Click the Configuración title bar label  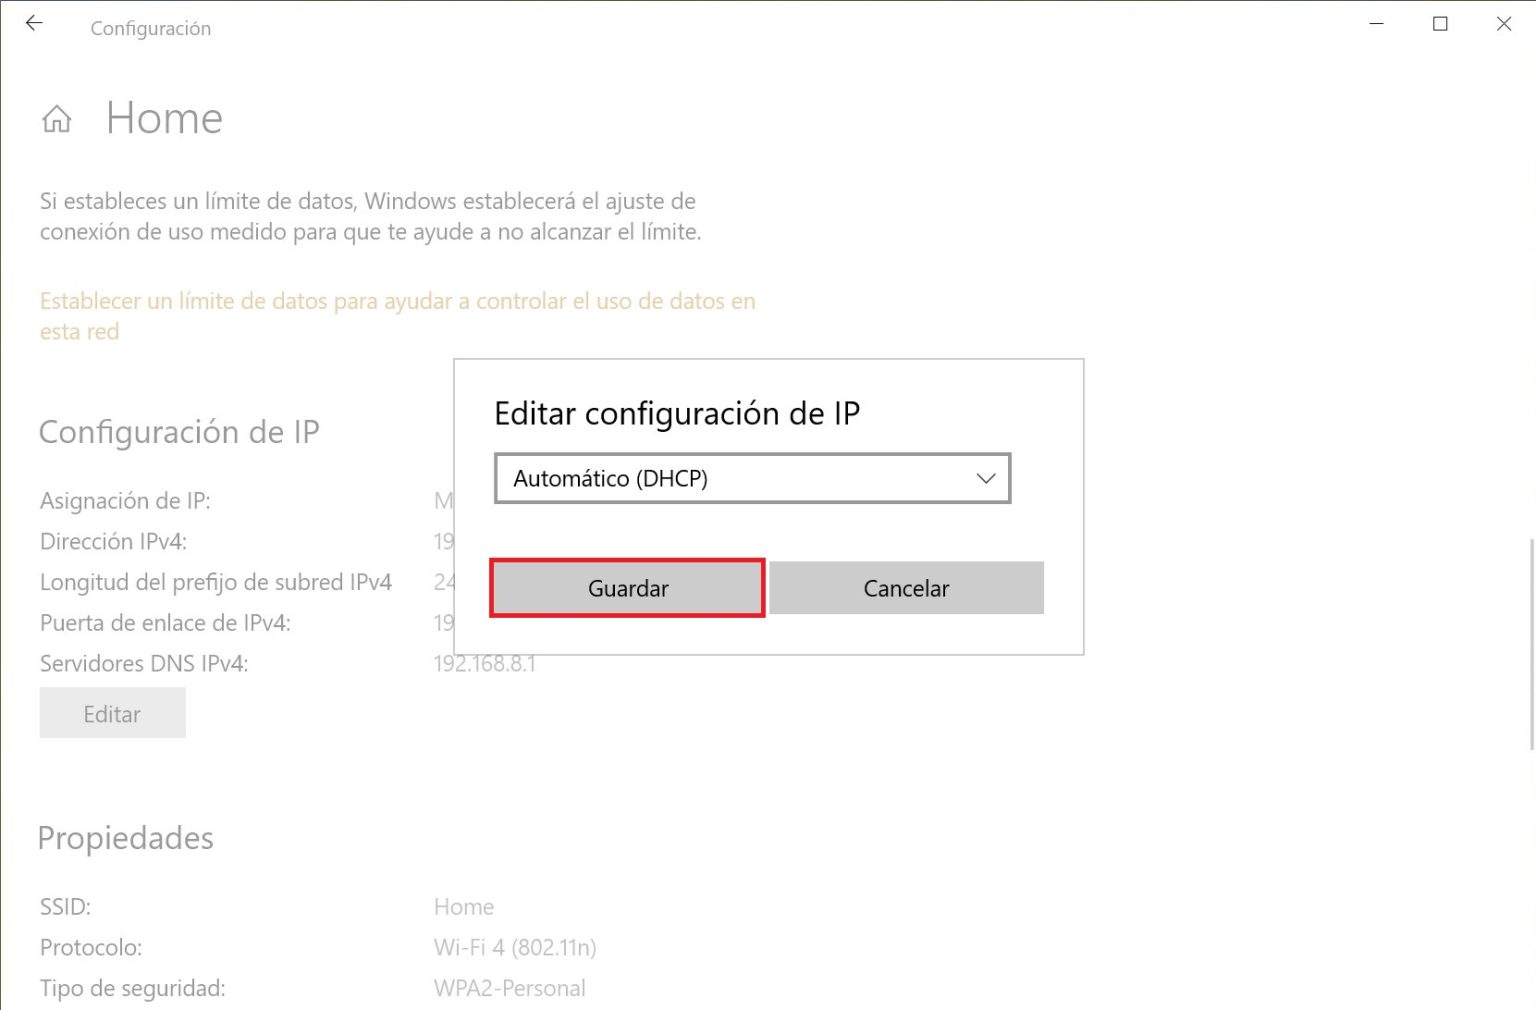pyautogui.click(x=150, y=28)
